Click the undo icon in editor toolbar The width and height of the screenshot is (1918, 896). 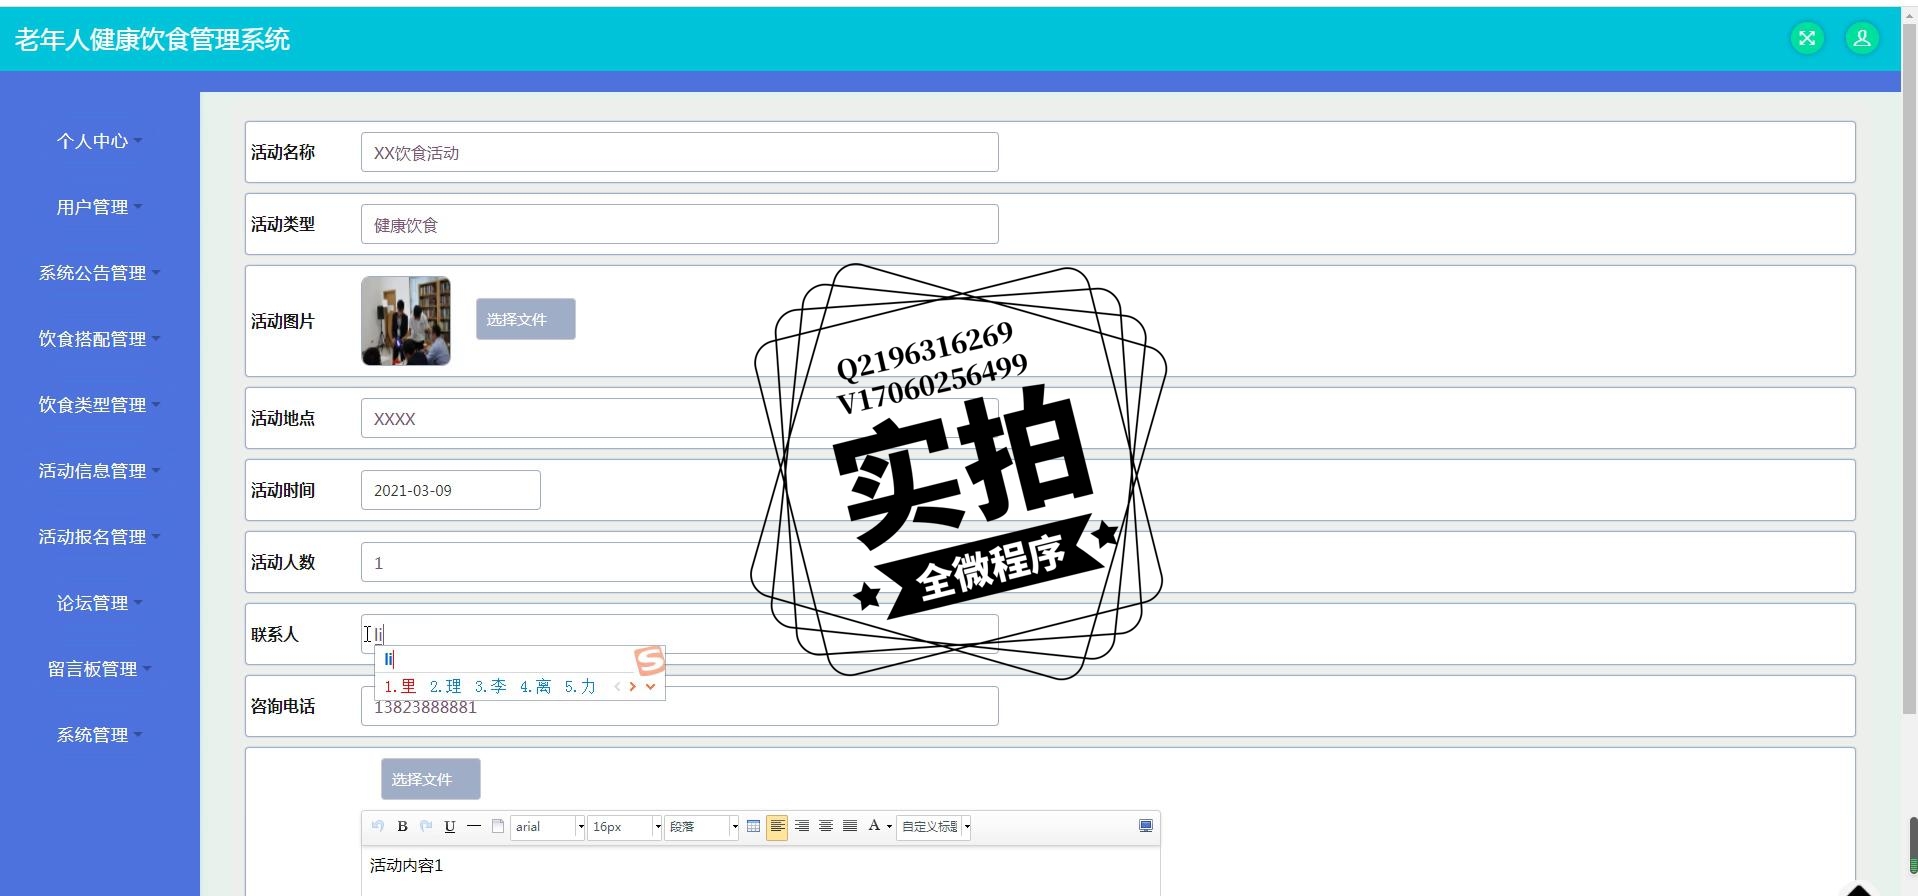pos(377,826)
